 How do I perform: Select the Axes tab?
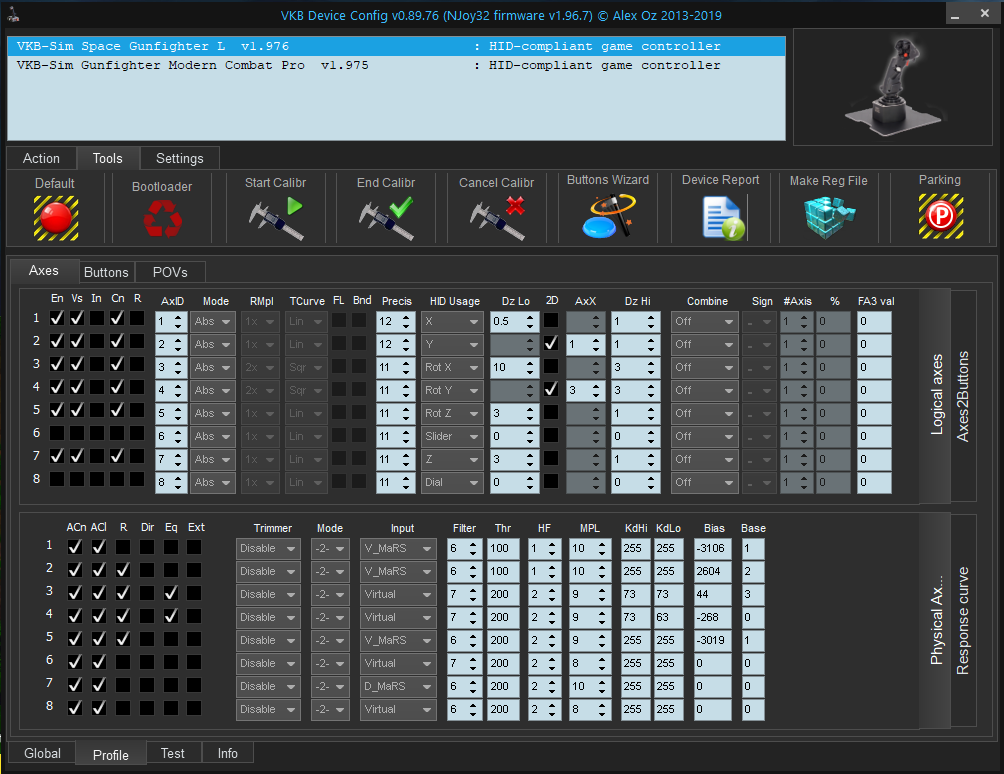click(44, 271)
